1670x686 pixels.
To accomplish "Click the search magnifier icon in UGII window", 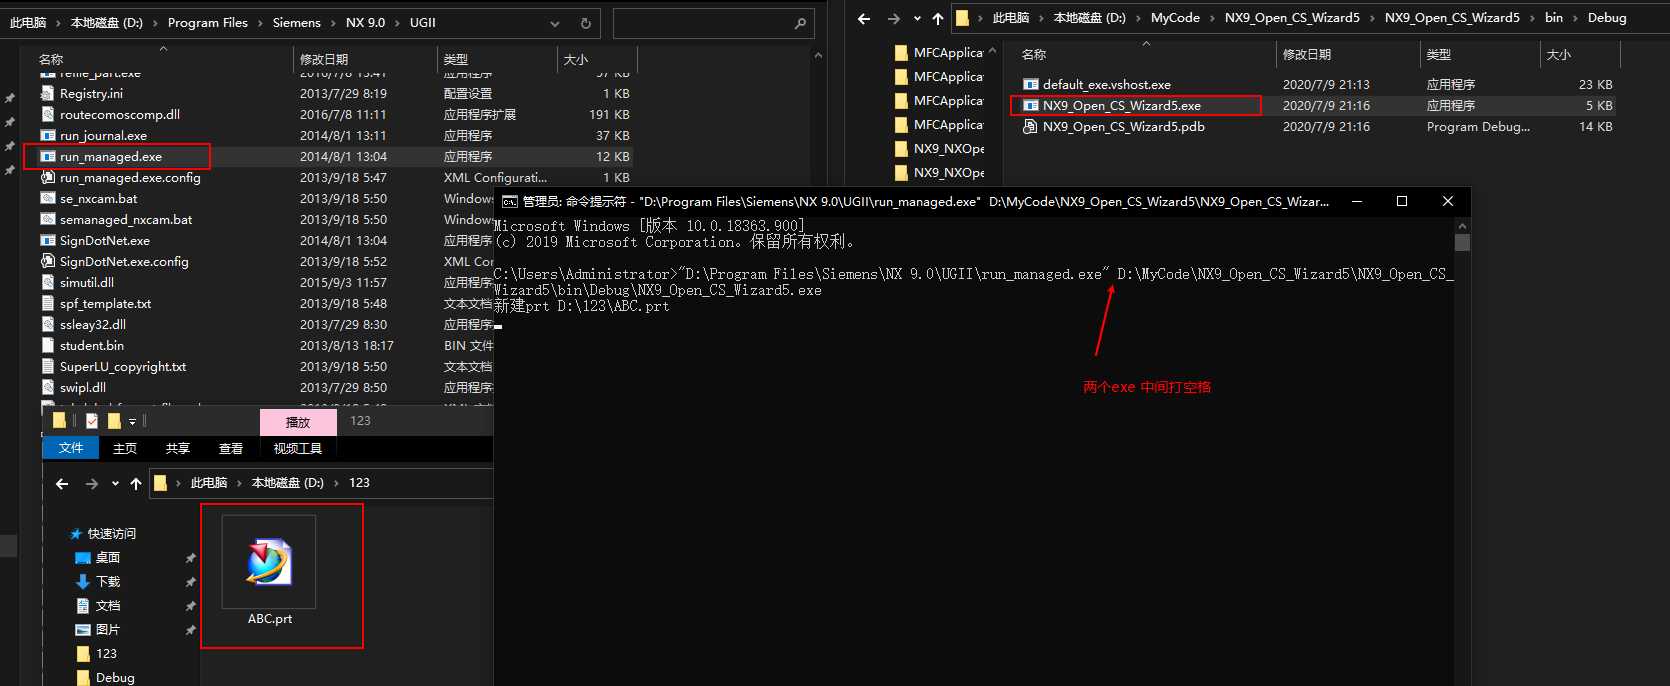I will [x=799, y=23].
